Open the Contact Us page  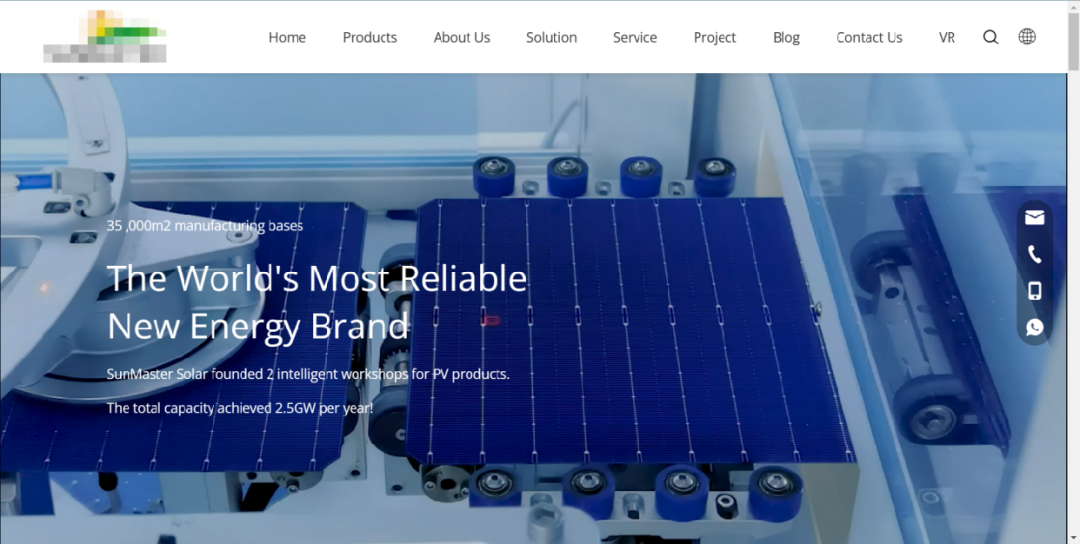tap(869, 37)
